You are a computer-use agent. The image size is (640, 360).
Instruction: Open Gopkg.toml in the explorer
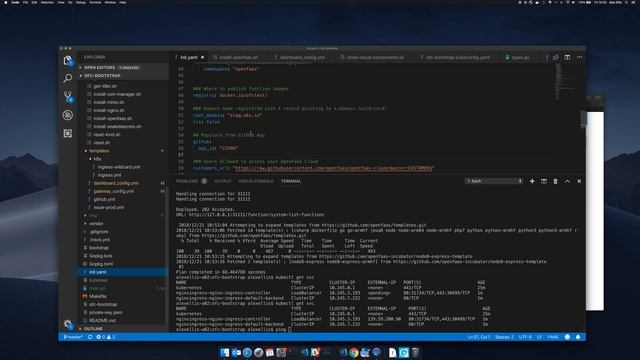click(101, 264)
